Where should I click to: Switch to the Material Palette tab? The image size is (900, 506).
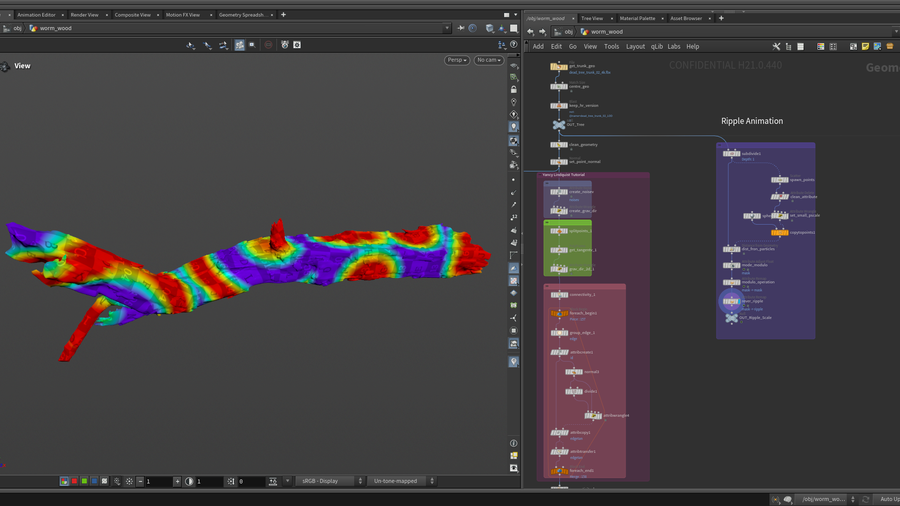[637, 18]
